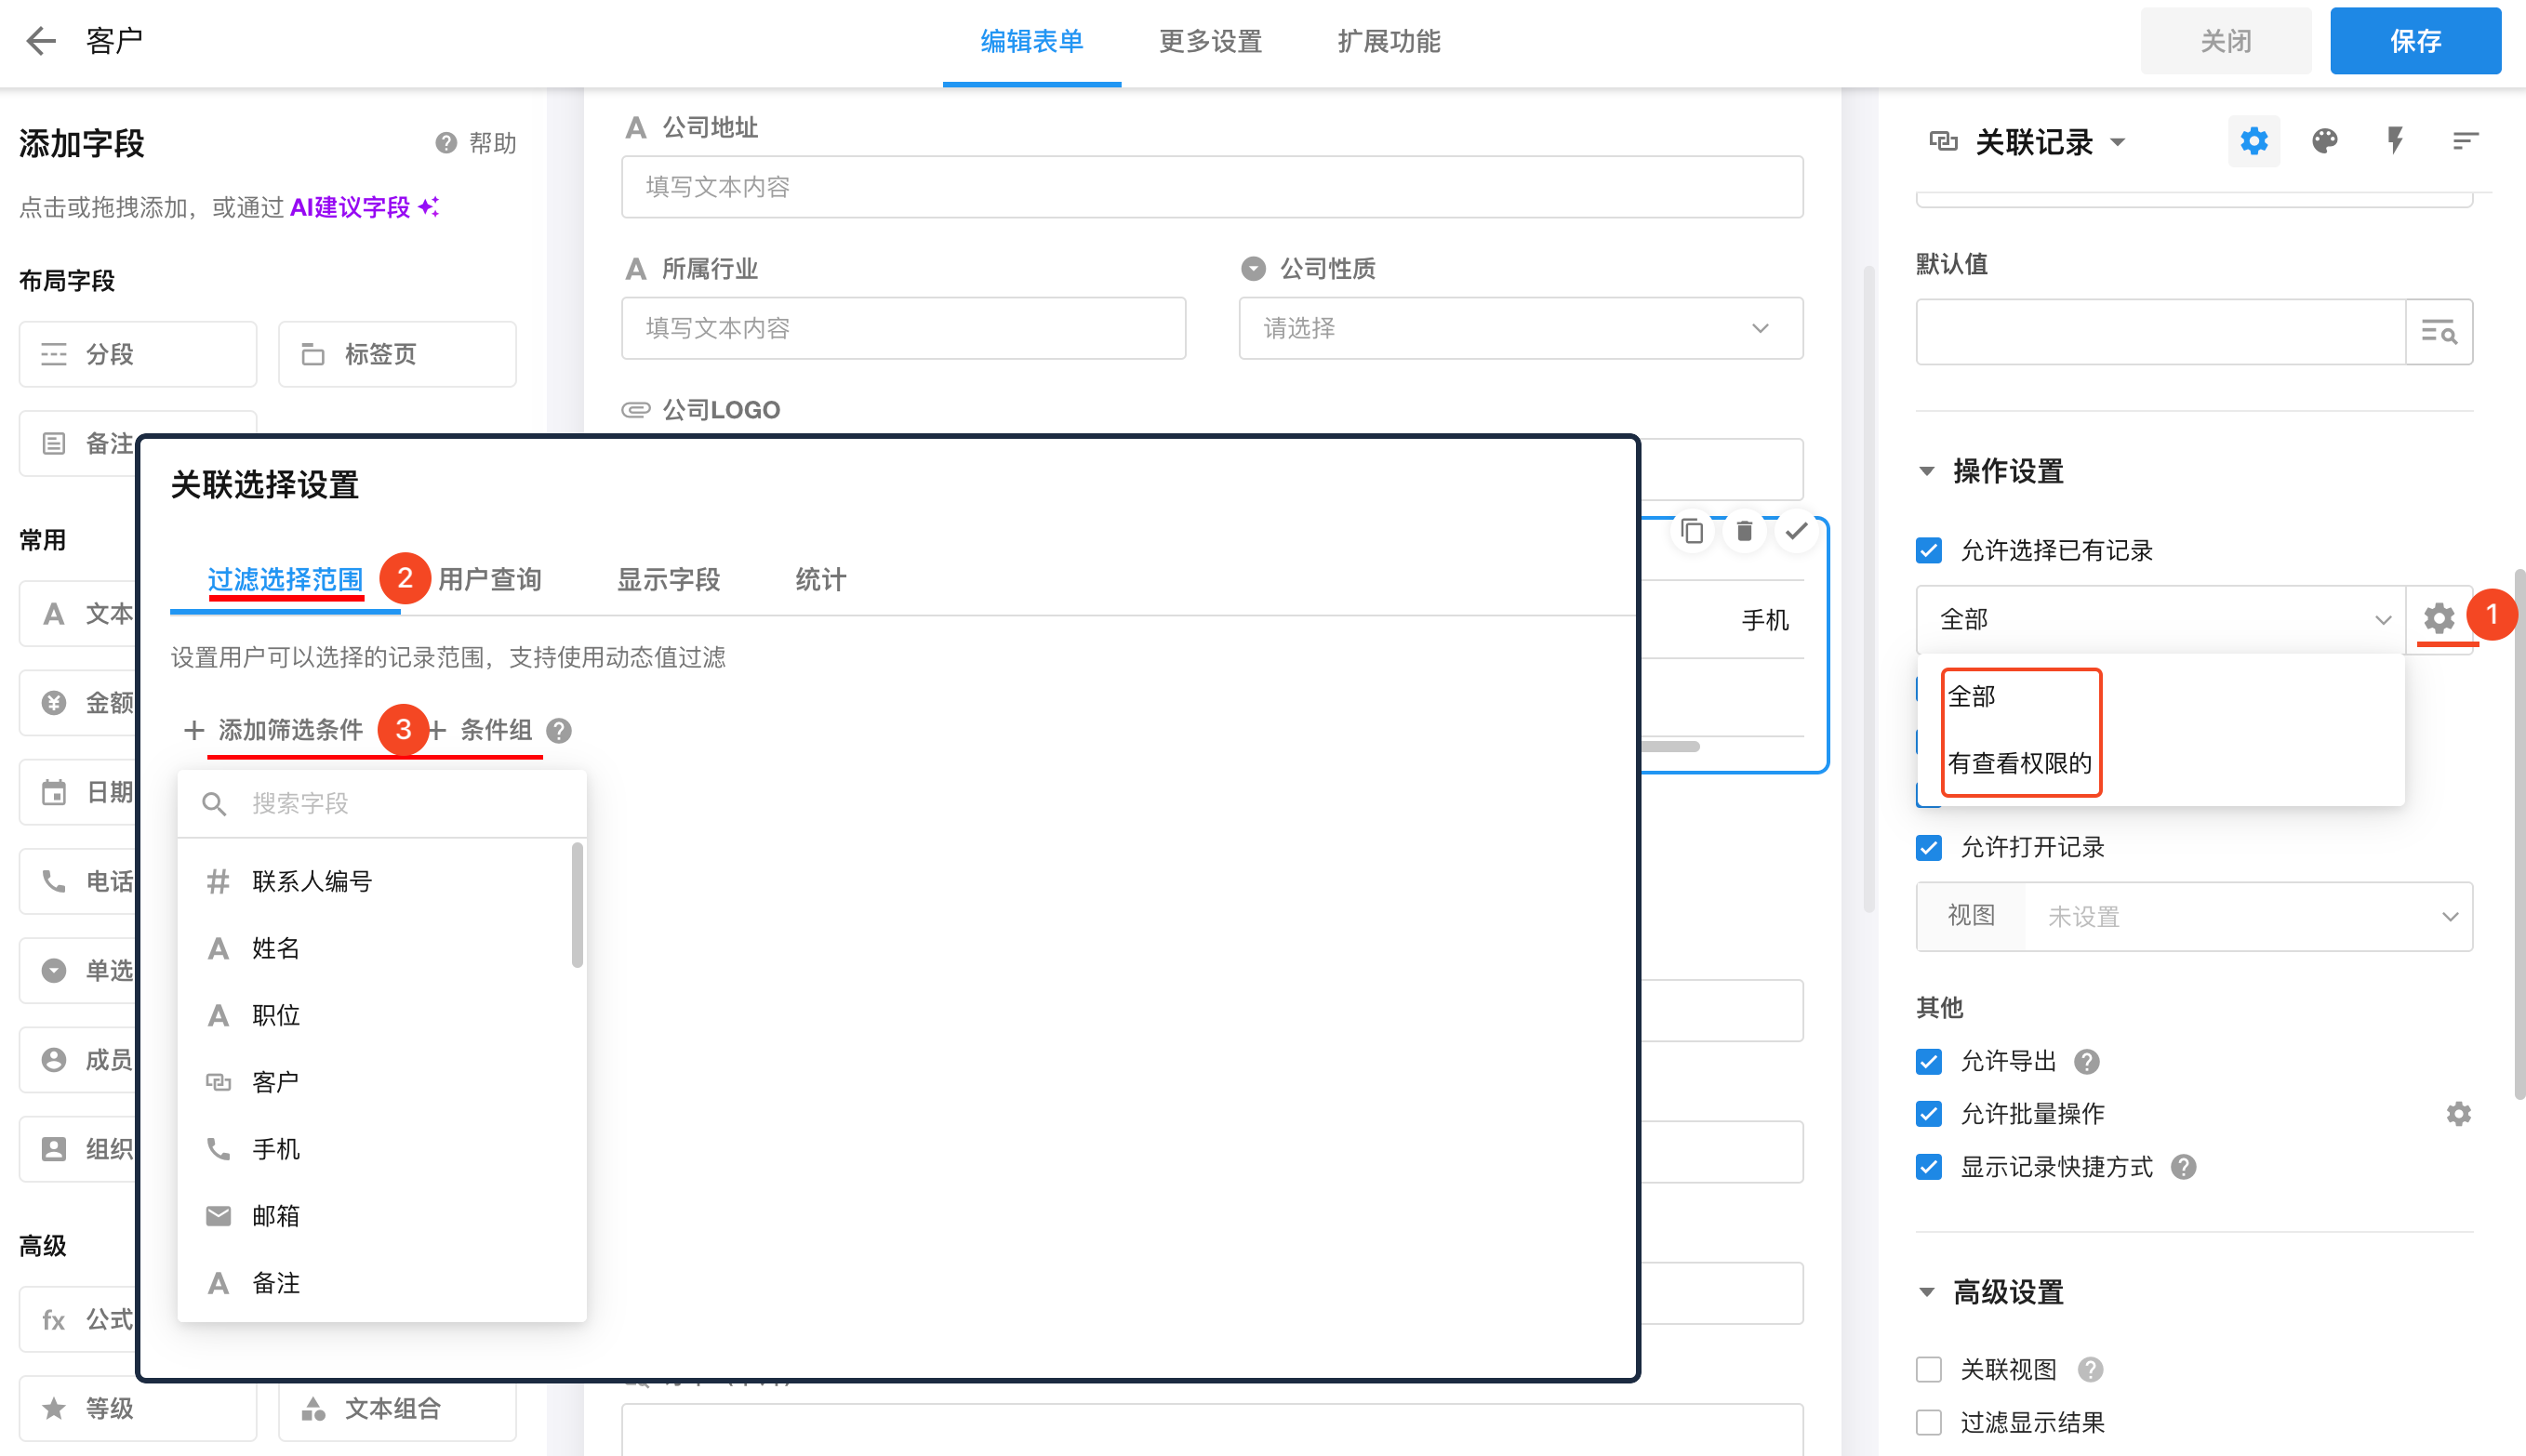Click the copy icon on selected field

click(x=1692, y=531)
